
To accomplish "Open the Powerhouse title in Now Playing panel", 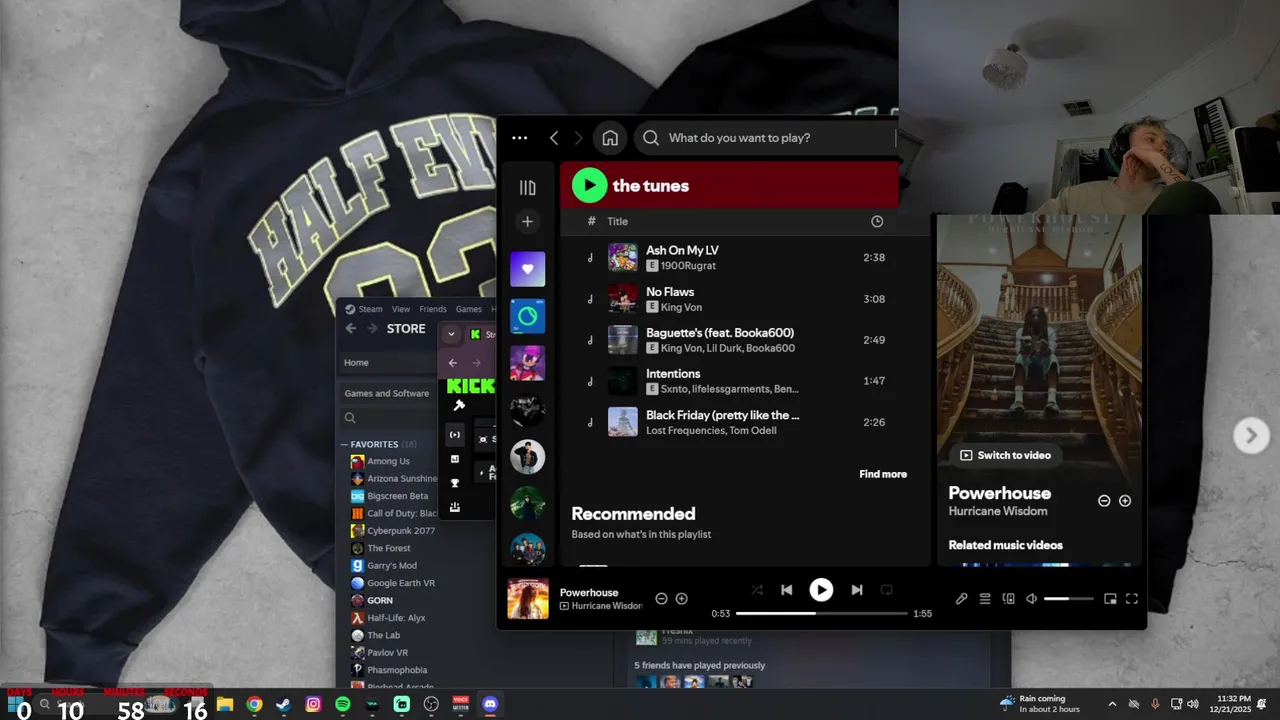I will click(x=999, y=493).
